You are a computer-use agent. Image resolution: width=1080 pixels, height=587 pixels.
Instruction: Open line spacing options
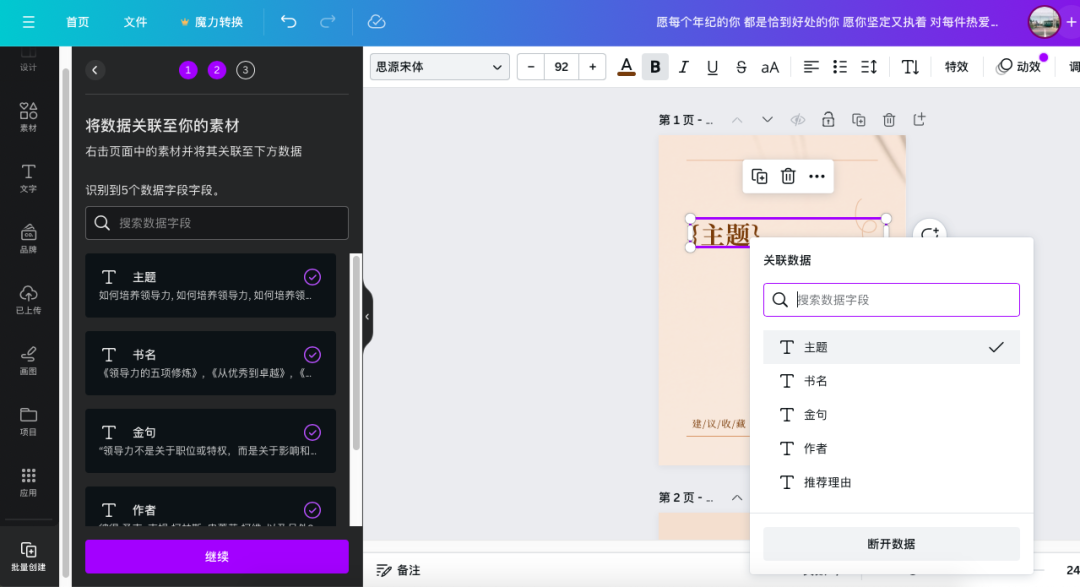(x=869, y=67)
